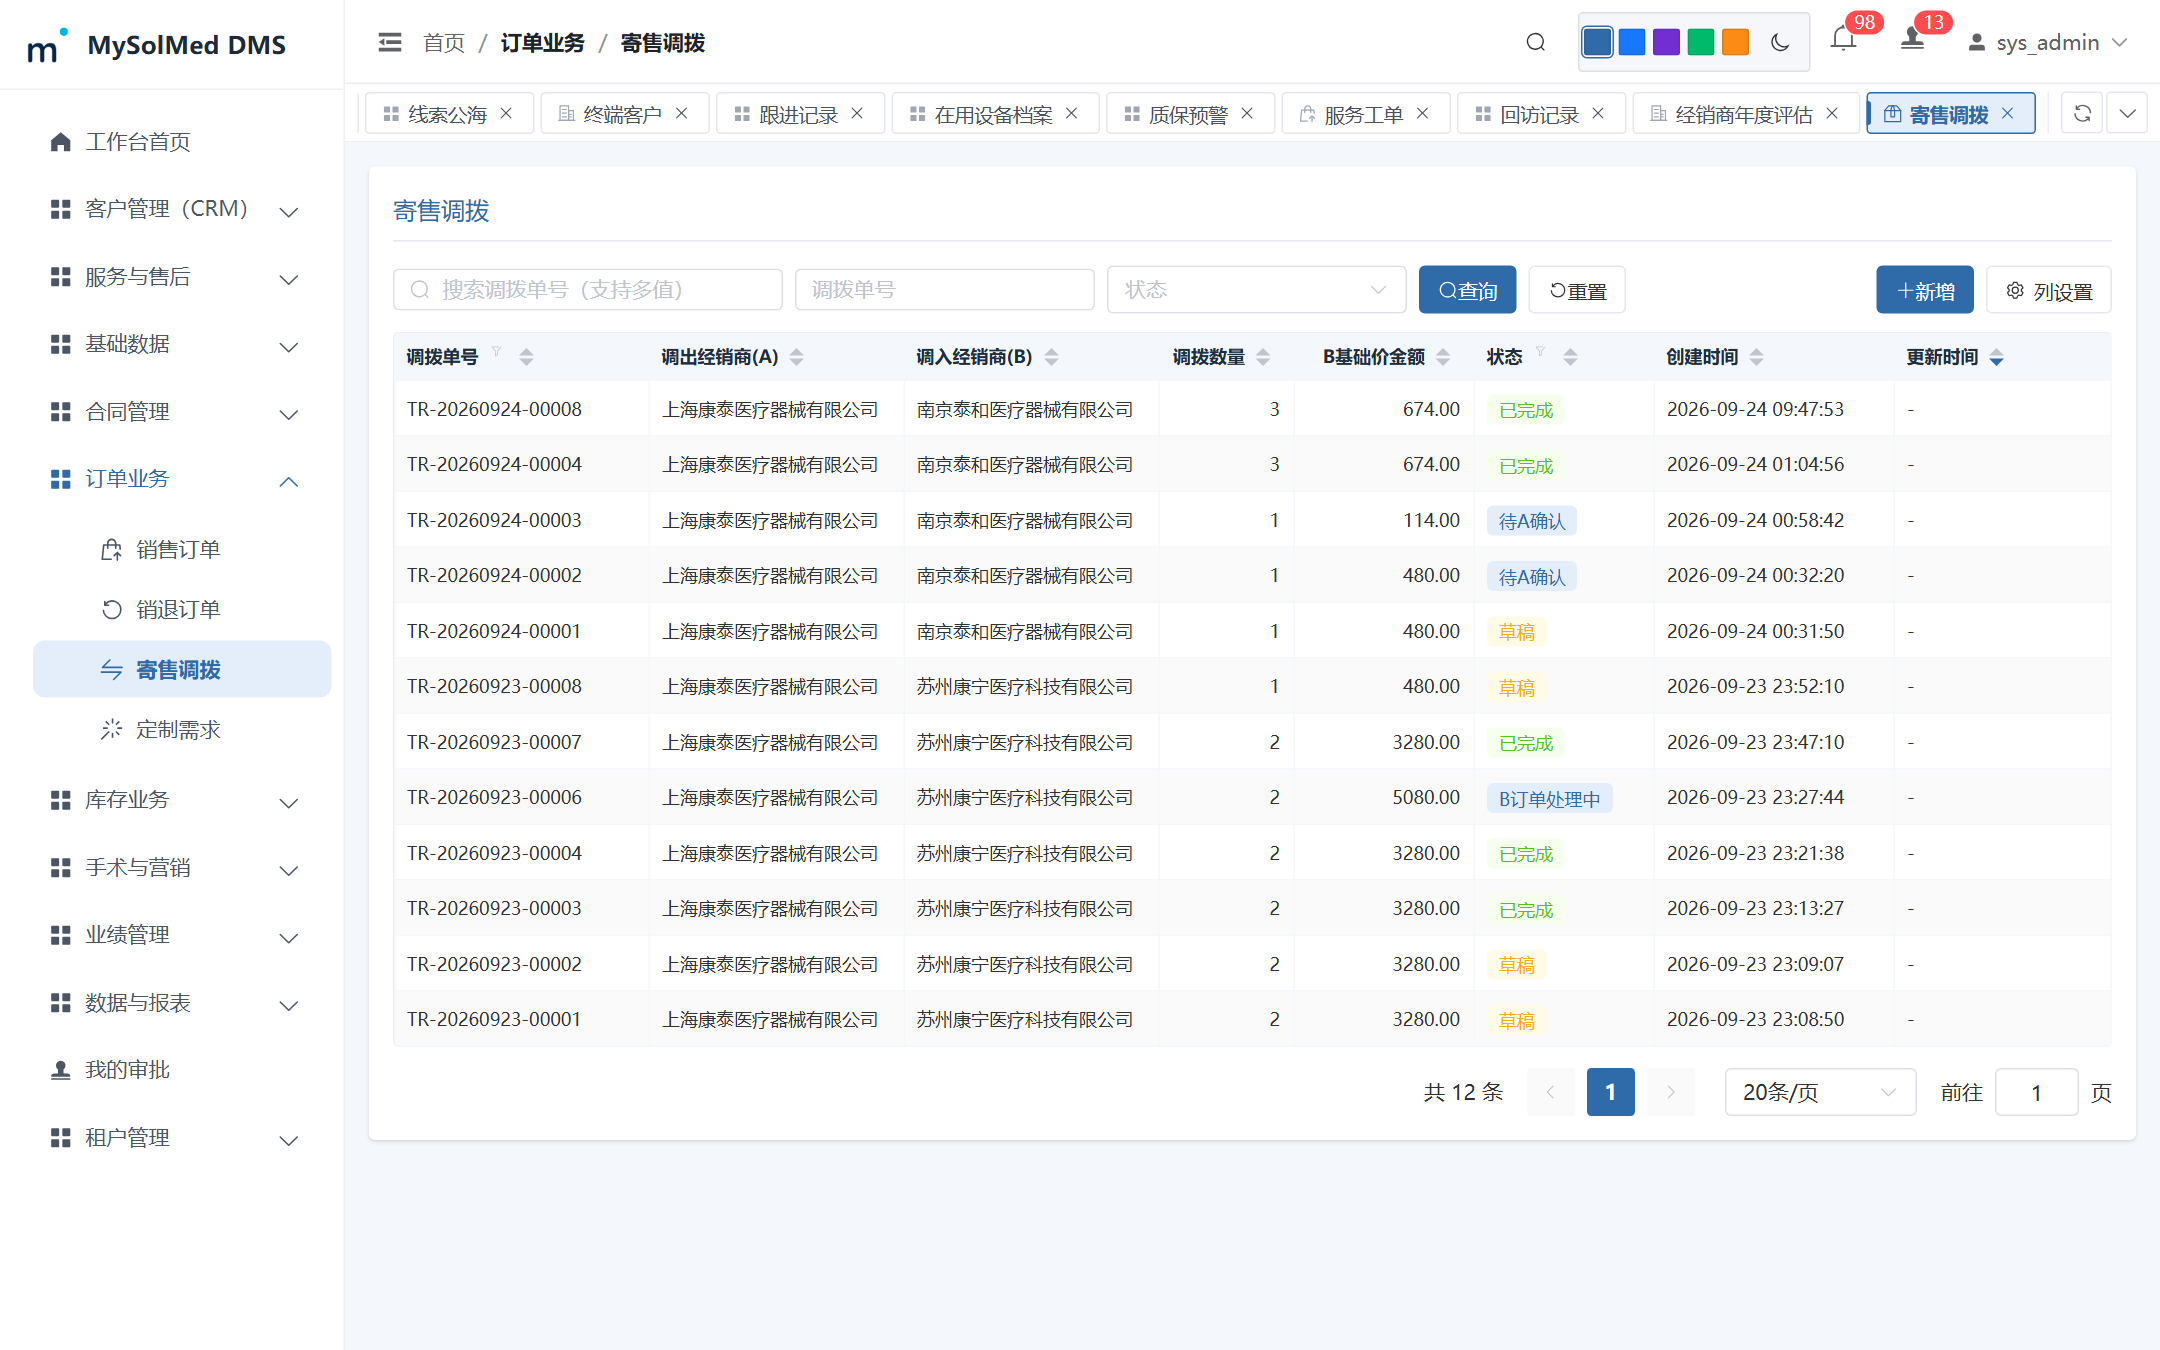Click the 前往 page number input

tap(2036, 1092)
